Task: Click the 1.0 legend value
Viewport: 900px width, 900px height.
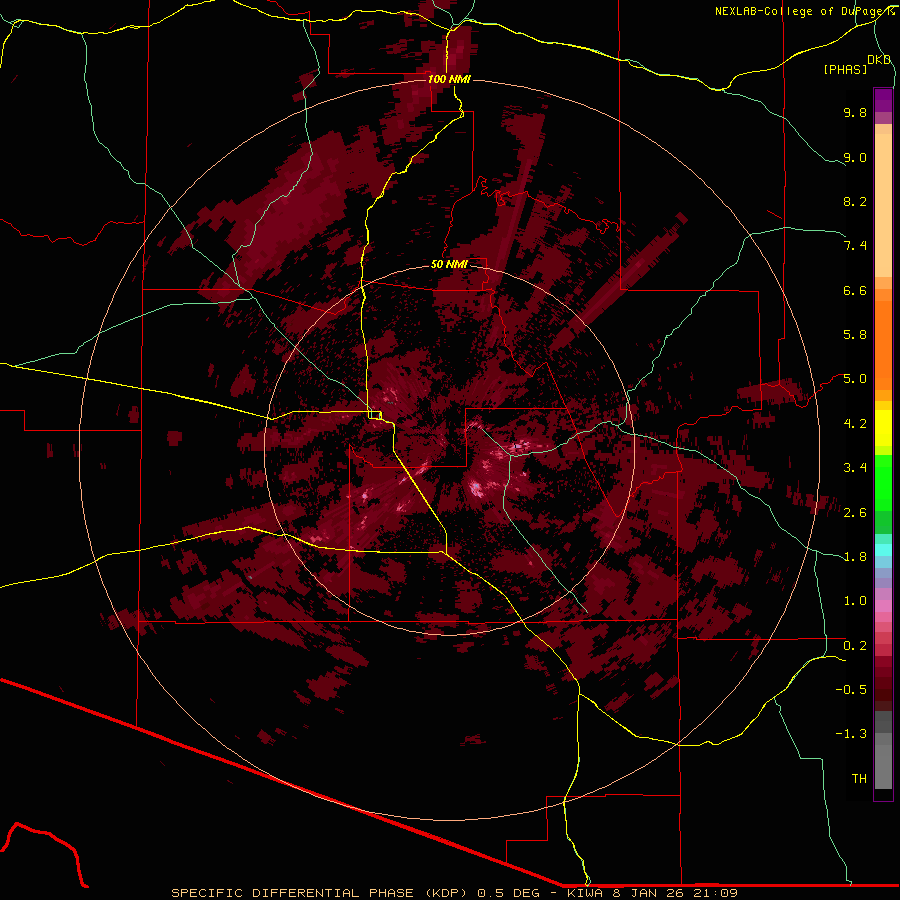Action: pos(855,601)
